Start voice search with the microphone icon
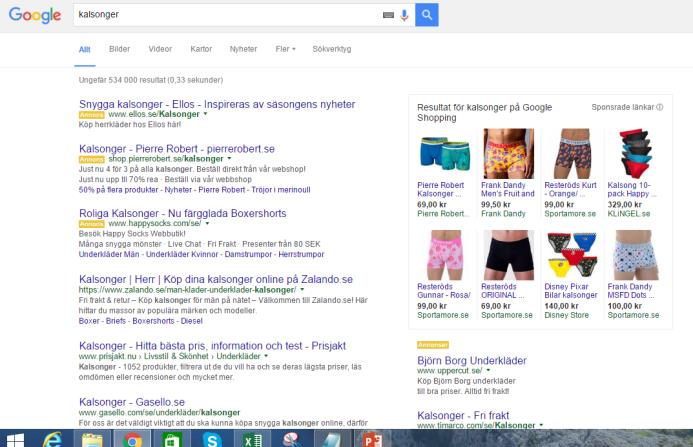Viewport: 693px width, 447px height. [404, 15]
